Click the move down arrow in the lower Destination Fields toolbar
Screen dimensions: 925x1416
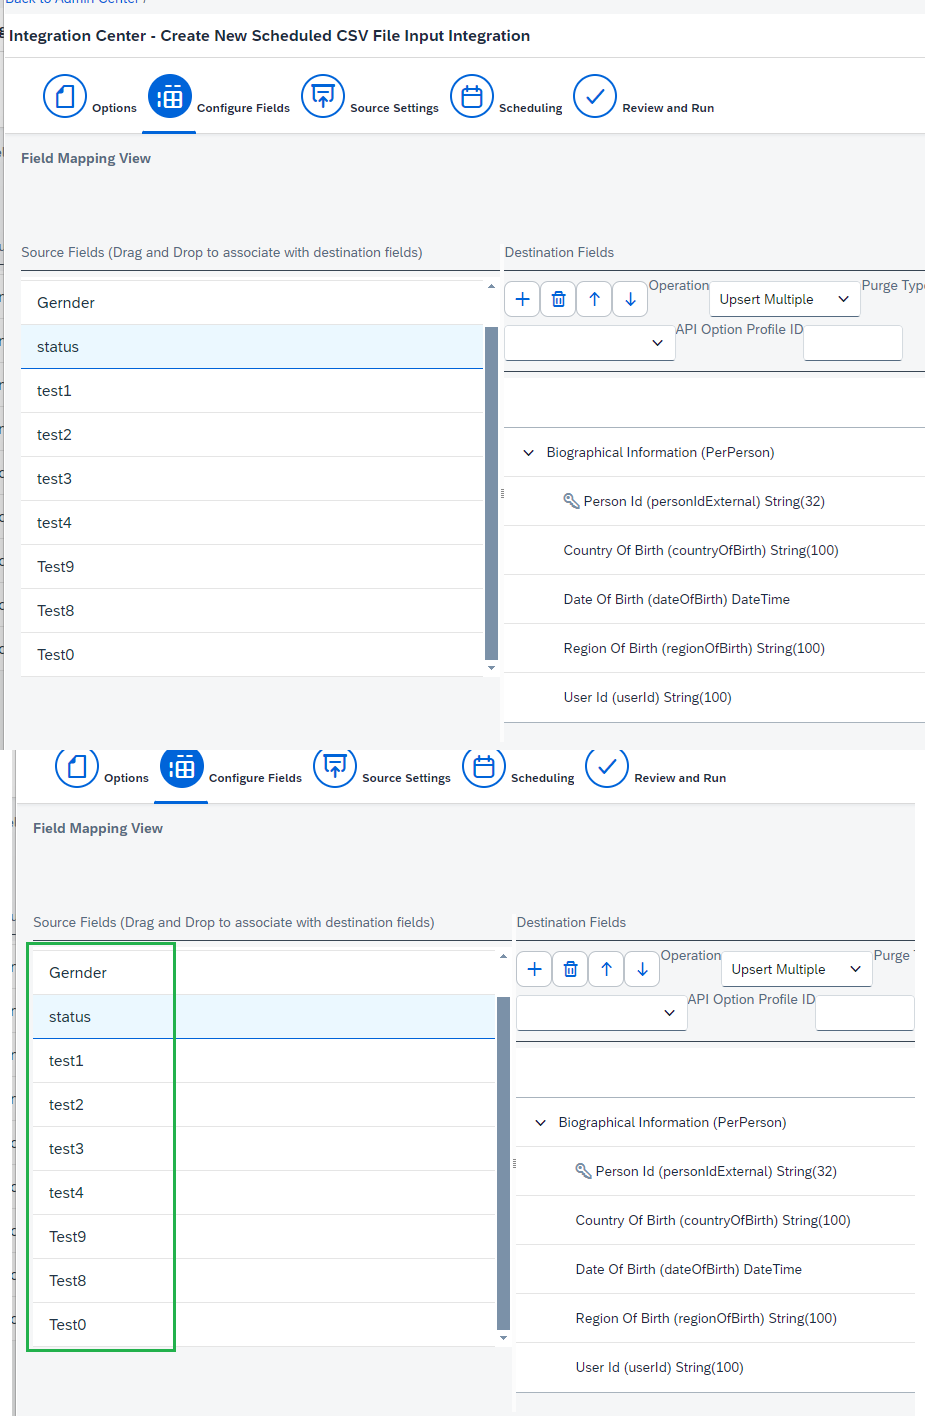[x=642, y=969]
